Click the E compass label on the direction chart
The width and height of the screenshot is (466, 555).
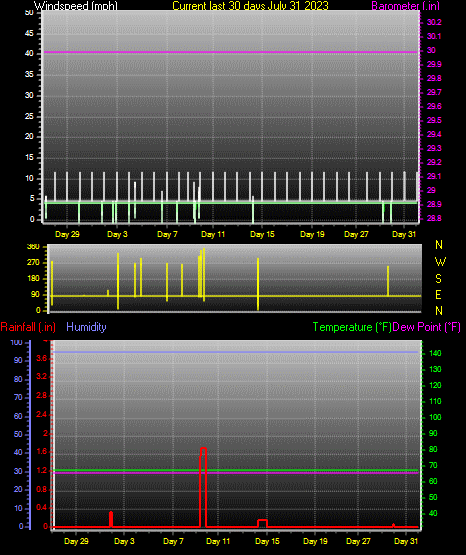[x=438, y=295]
